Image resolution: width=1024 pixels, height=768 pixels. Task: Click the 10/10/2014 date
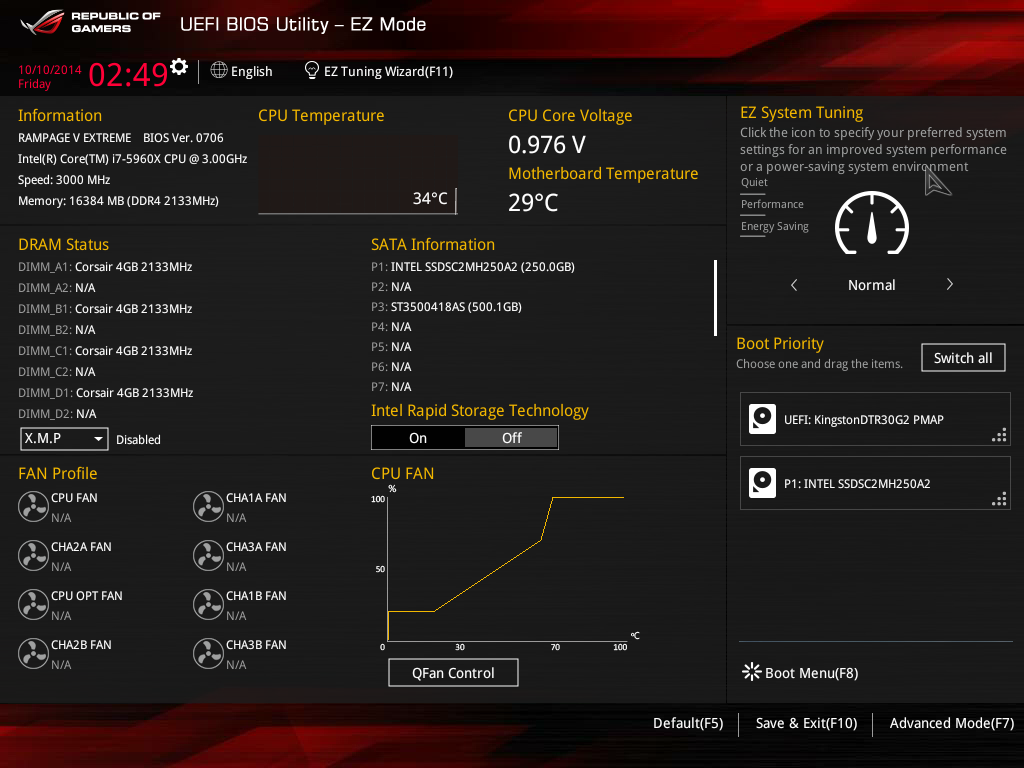coord(50,70)
